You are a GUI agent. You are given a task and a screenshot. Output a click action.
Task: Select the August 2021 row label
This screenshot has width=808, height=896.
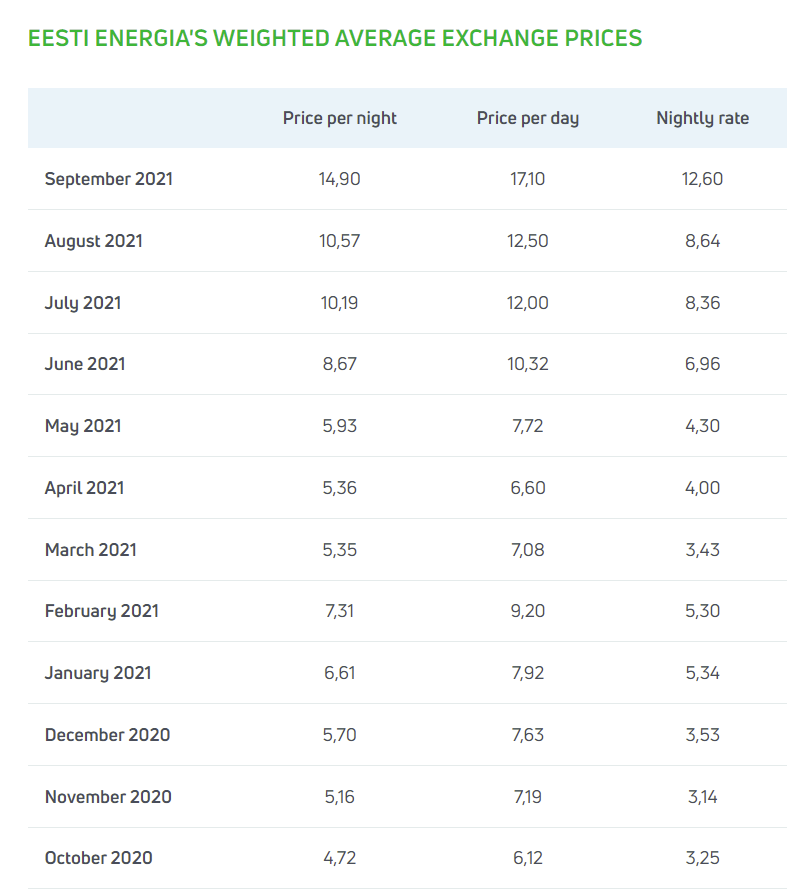pyautogui.click(x=94, y=241)
